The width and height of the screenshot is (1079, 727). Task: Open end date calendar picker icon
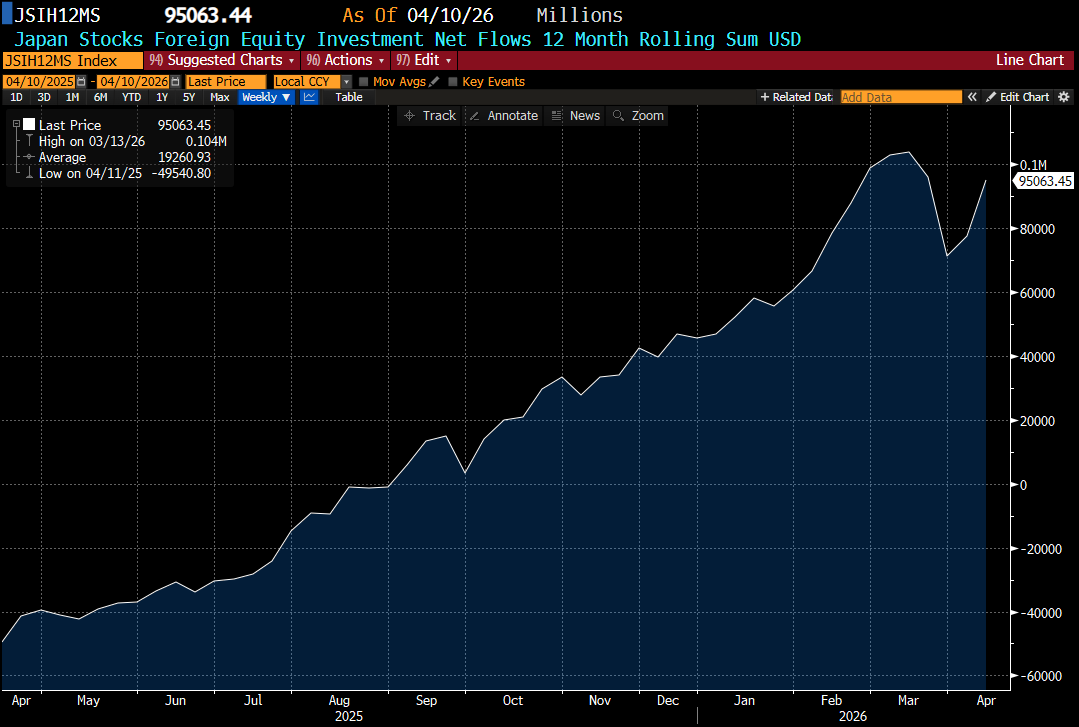coord(175,81)
